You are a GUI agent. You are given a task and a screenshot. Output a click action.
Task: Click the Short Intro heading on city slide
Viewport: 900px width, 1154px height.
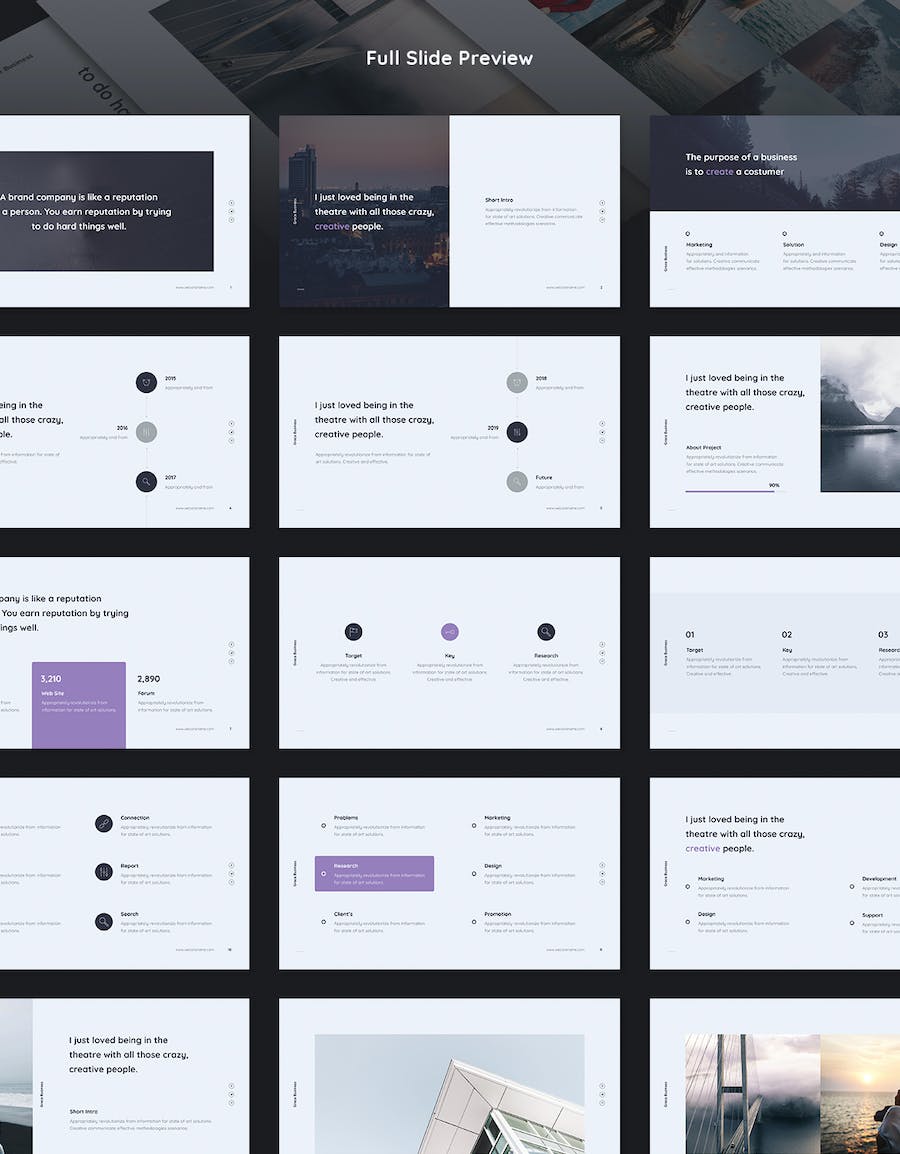(499, 200)
